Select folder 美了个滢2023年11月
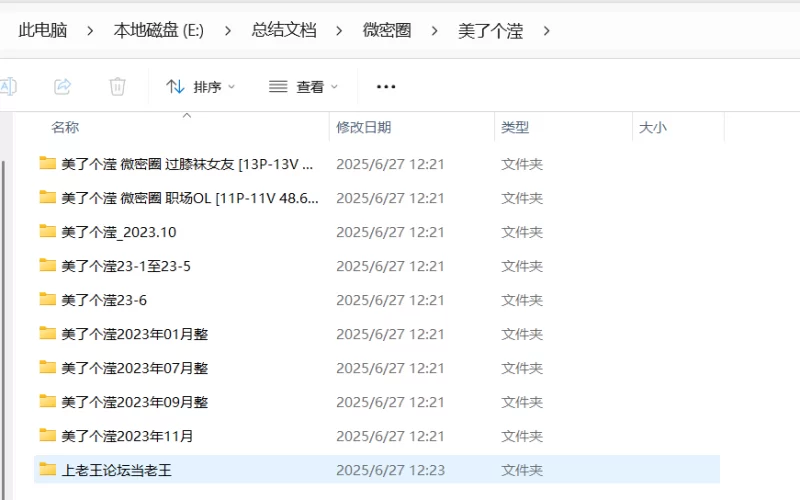Screen dimensions: 800x500 [377, 436]
